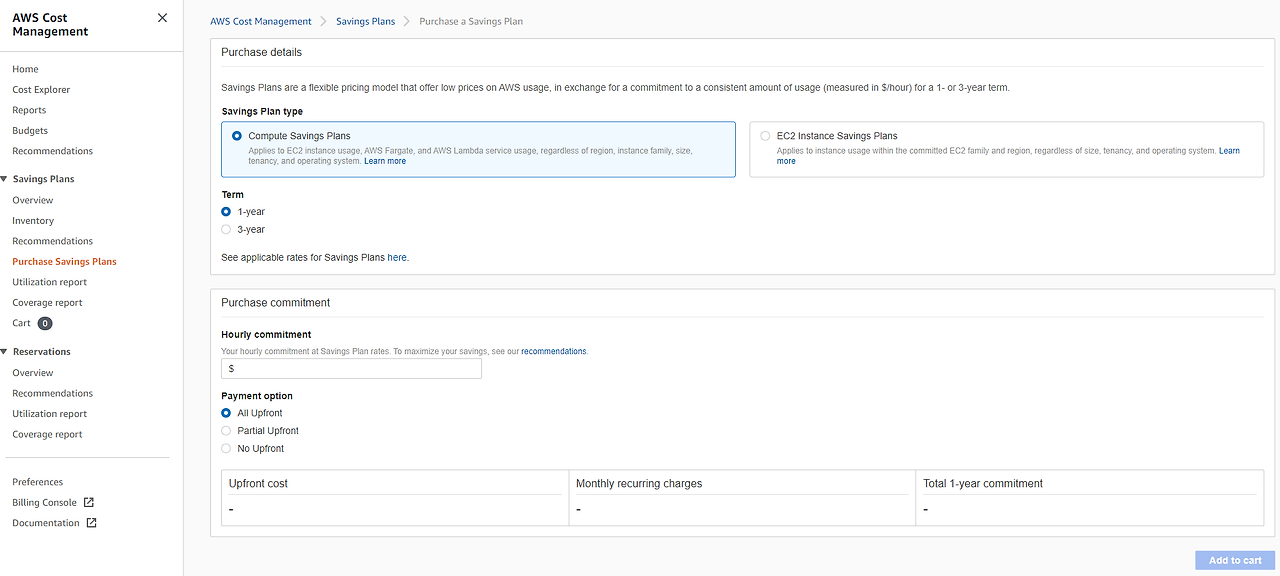Click the Hourly commitment input field

[351, 369]
